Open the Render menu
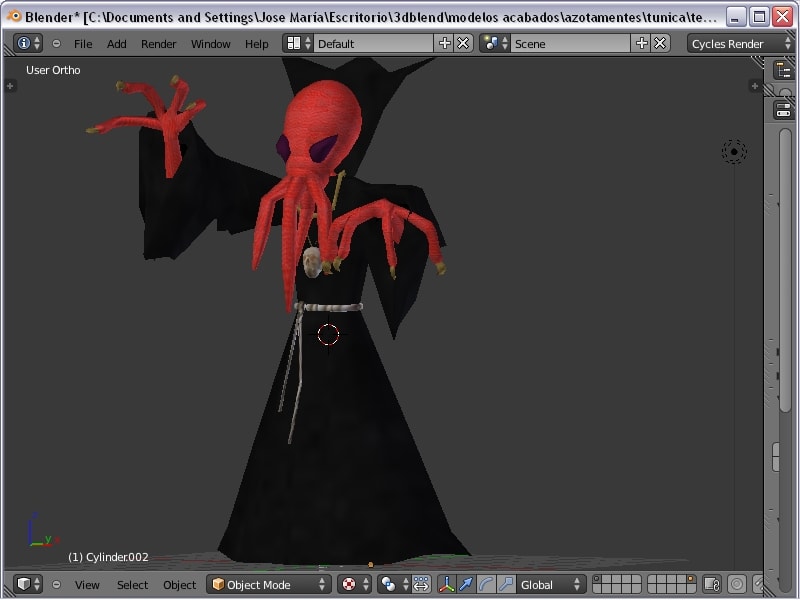Screen dimensions: 800x600 [158, 43]
